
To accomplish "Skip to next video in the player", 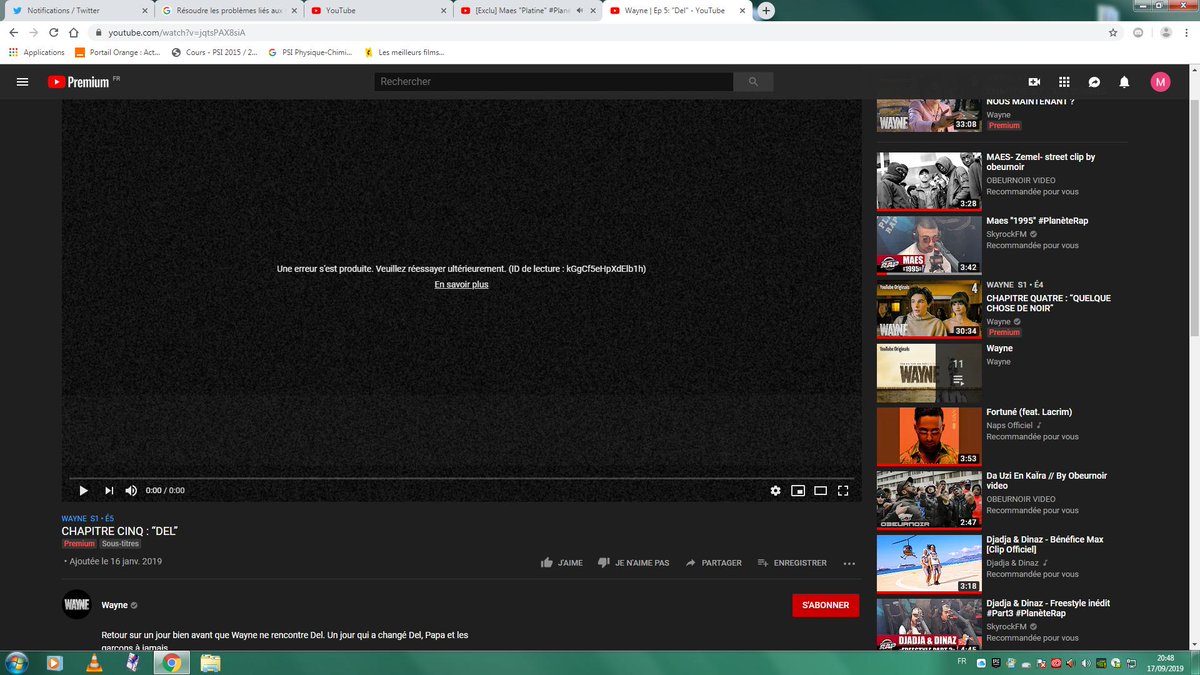I will tap(108, 490).
